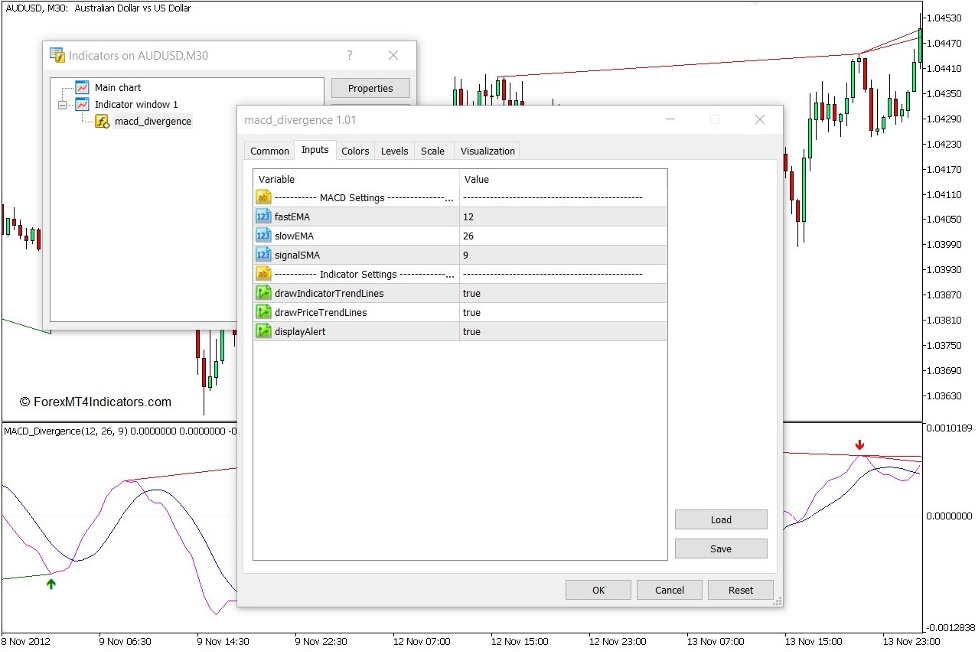Click the green boolean icon beside displayAlert
977x652 pixels.
[x=262, y=331]
